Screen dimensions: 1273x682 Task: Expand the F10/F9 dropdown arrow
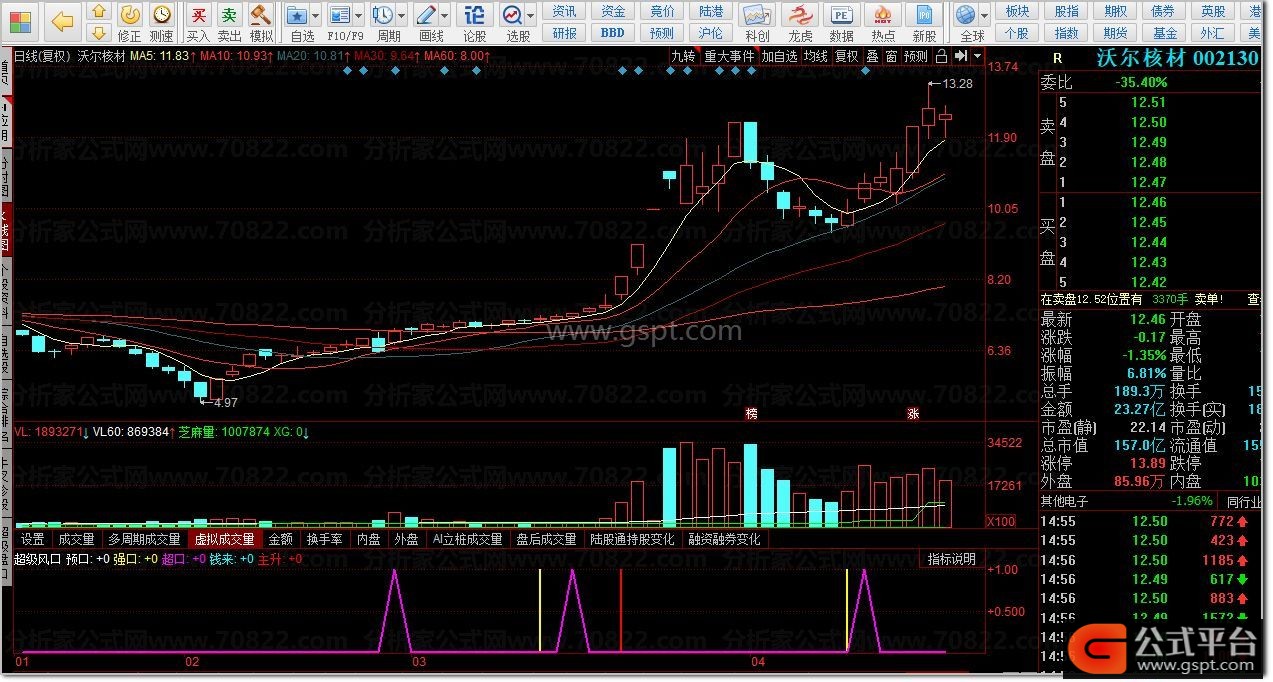[x=360, y=16]
